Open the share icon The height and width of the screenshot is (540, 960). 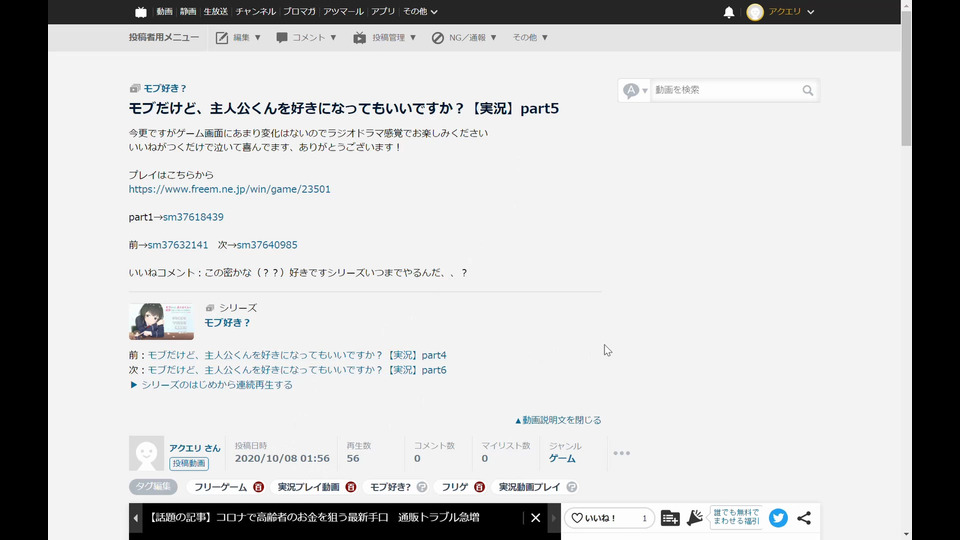pos(804,518)
